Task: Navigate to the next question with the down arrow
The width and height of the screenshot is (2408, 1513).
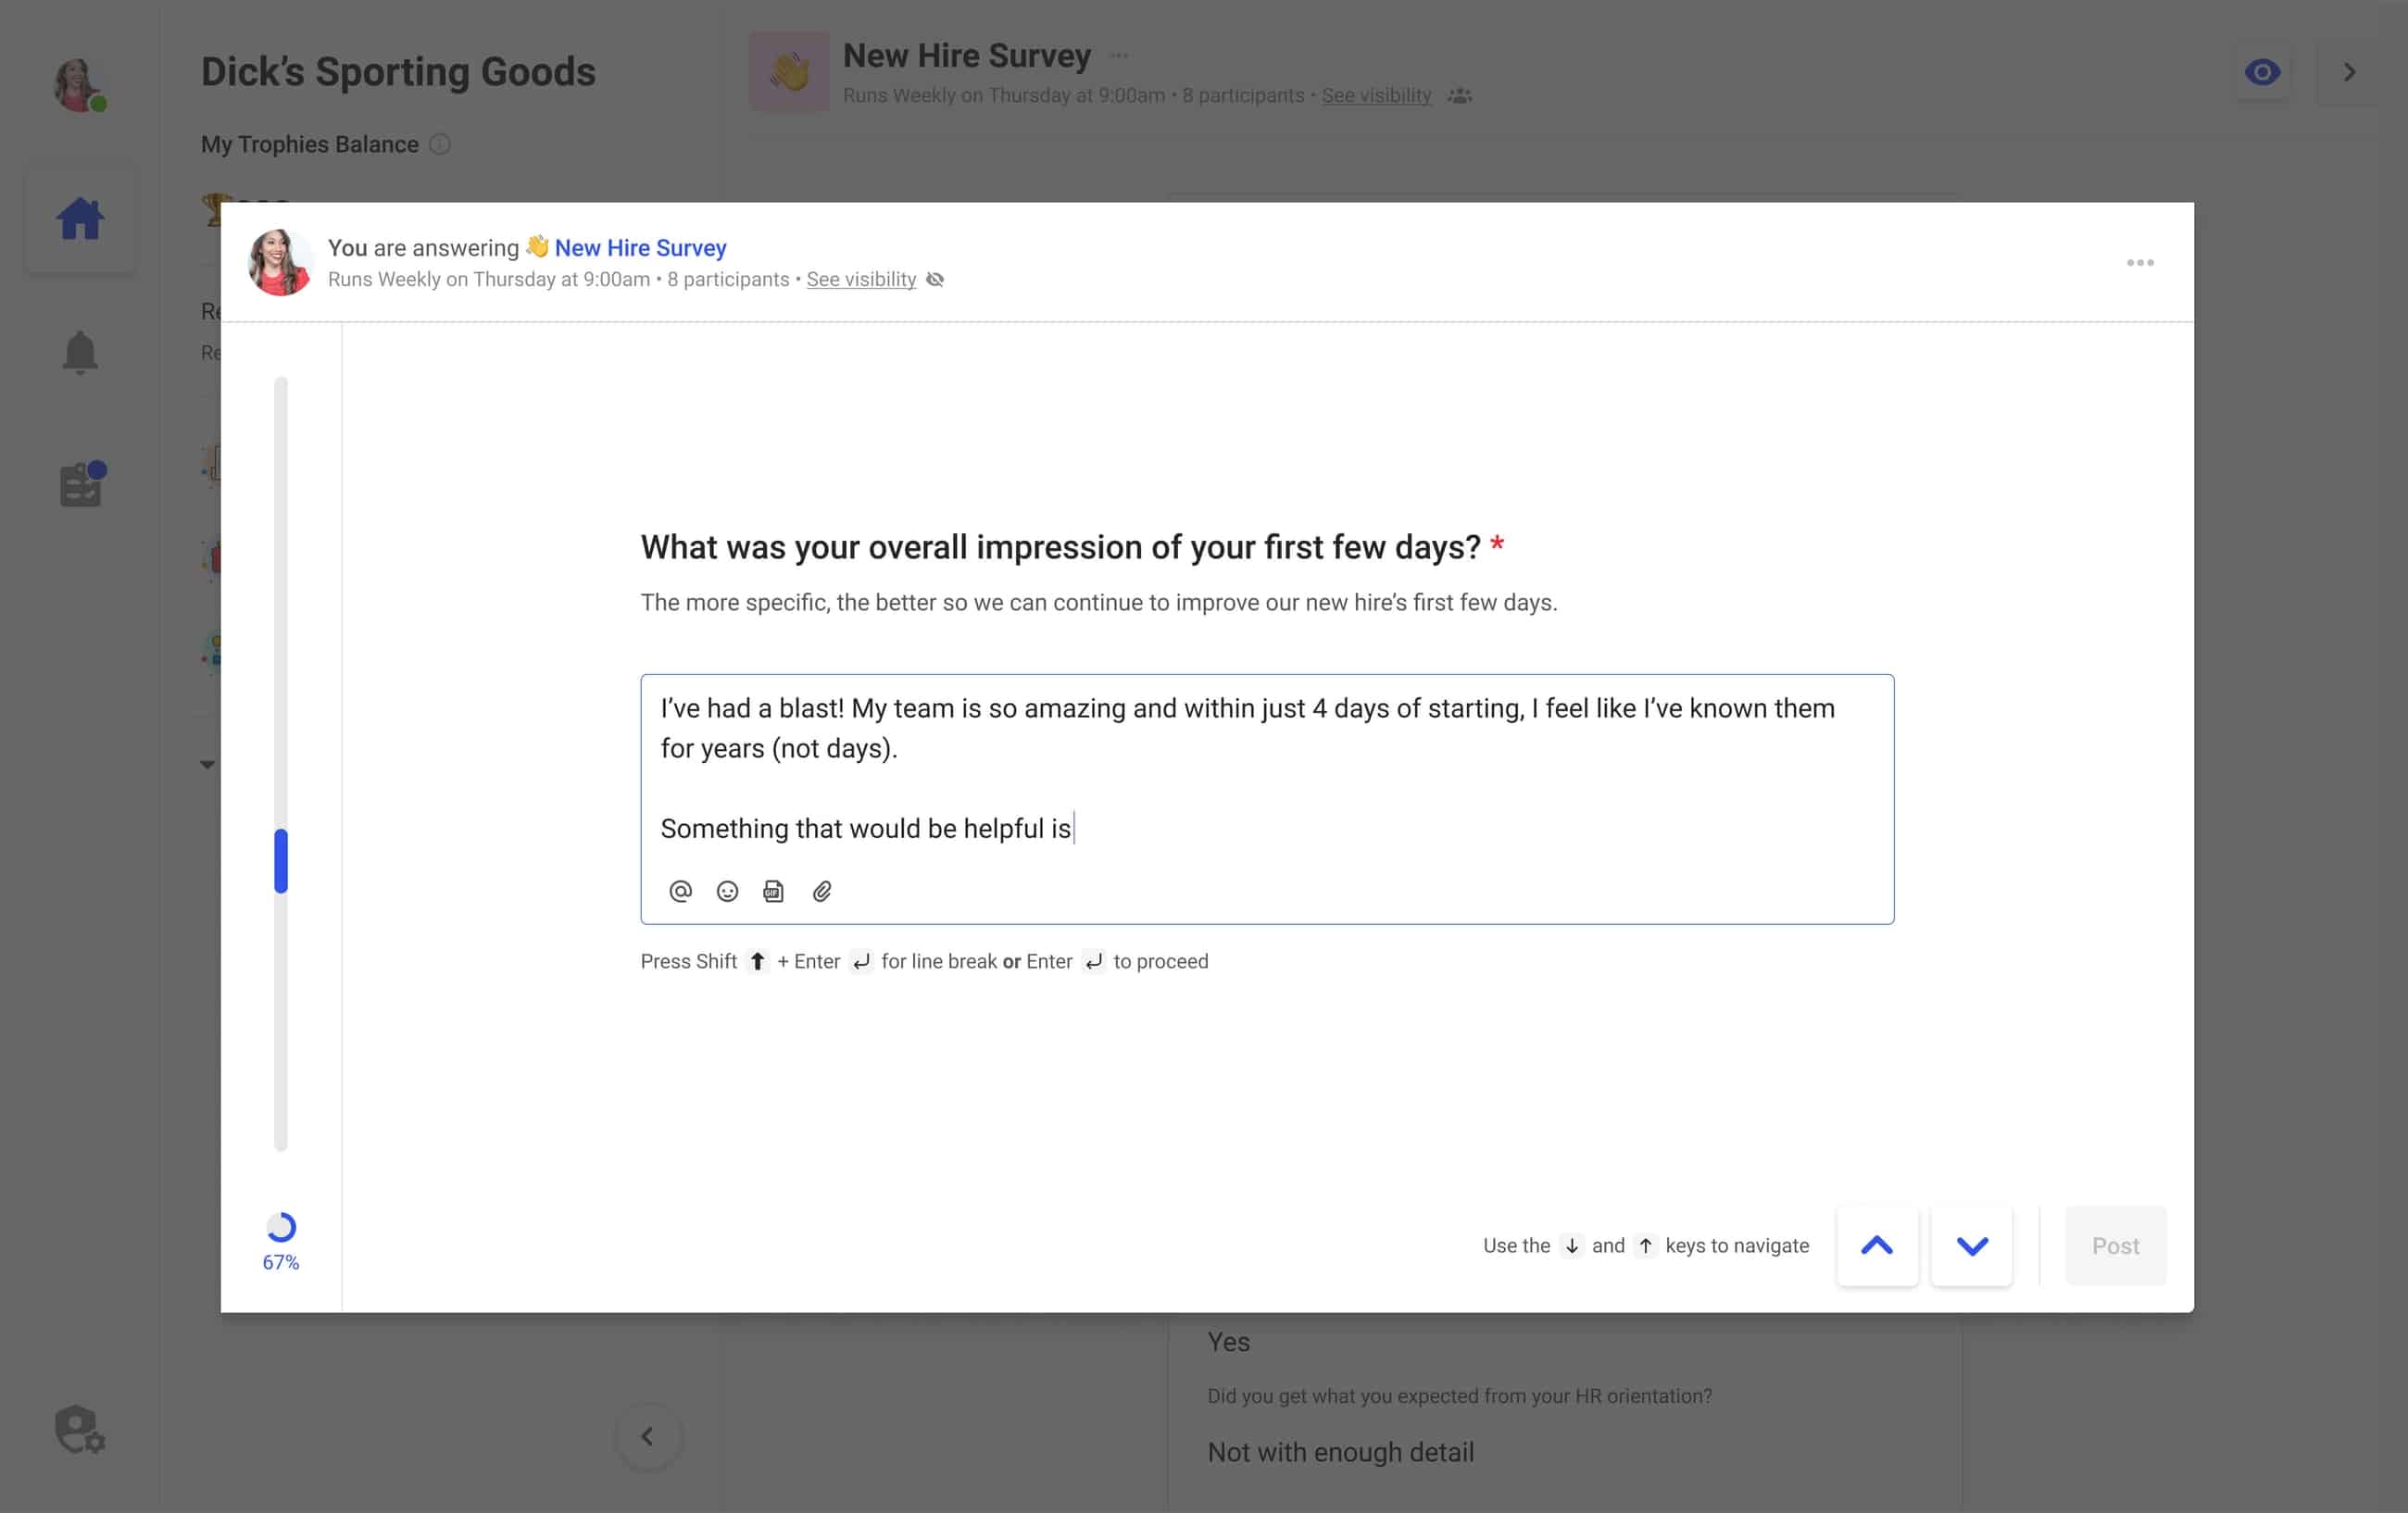Action: pyautogui.click(x=1971, y=1246)
